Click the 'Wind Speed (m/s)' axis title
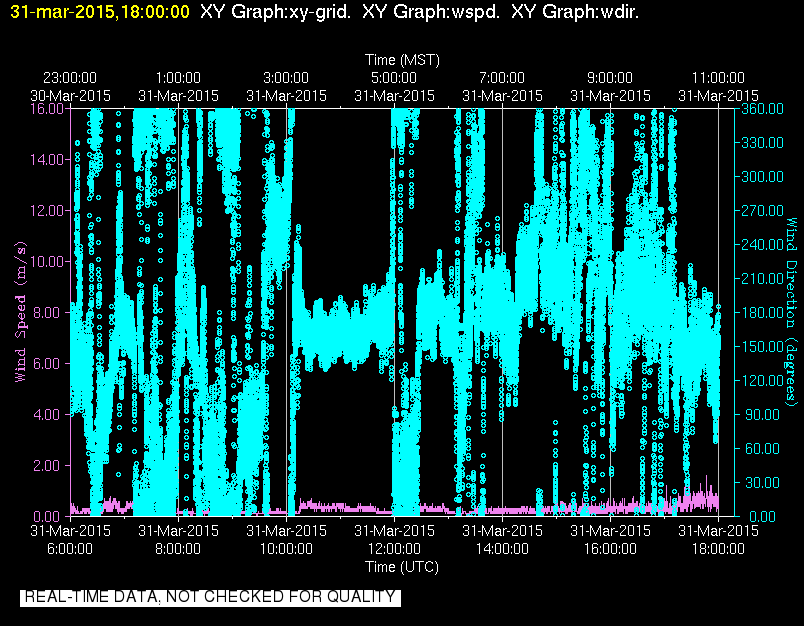 click(20, 312)
